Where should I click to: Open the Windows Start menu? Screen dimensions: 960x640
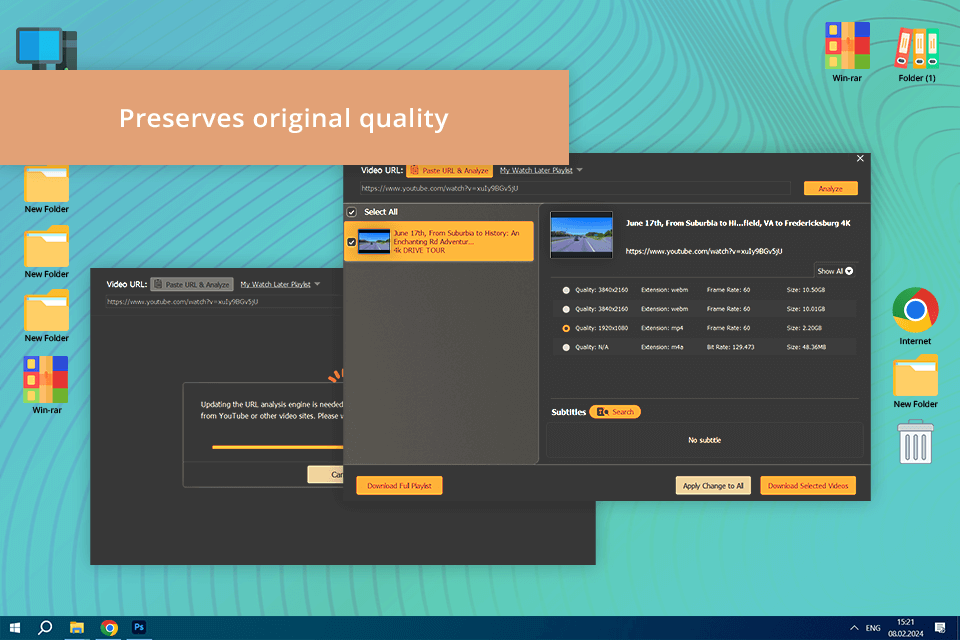[x=15, y=628]
